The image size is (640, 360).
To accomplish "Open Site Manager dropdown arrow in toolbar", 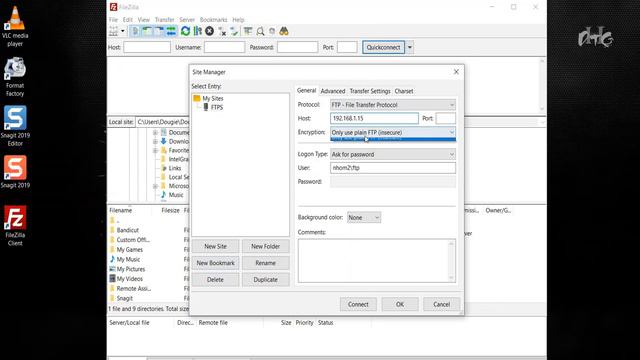I will pyautogui.click(x=123, y=31).
